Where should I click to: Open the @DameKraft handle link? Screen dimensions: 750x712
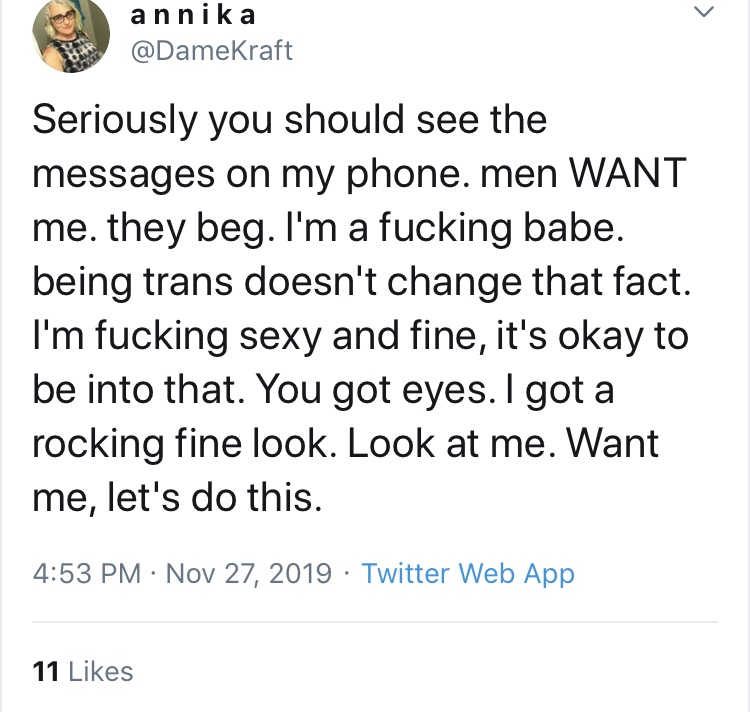(x=212, y=51)
